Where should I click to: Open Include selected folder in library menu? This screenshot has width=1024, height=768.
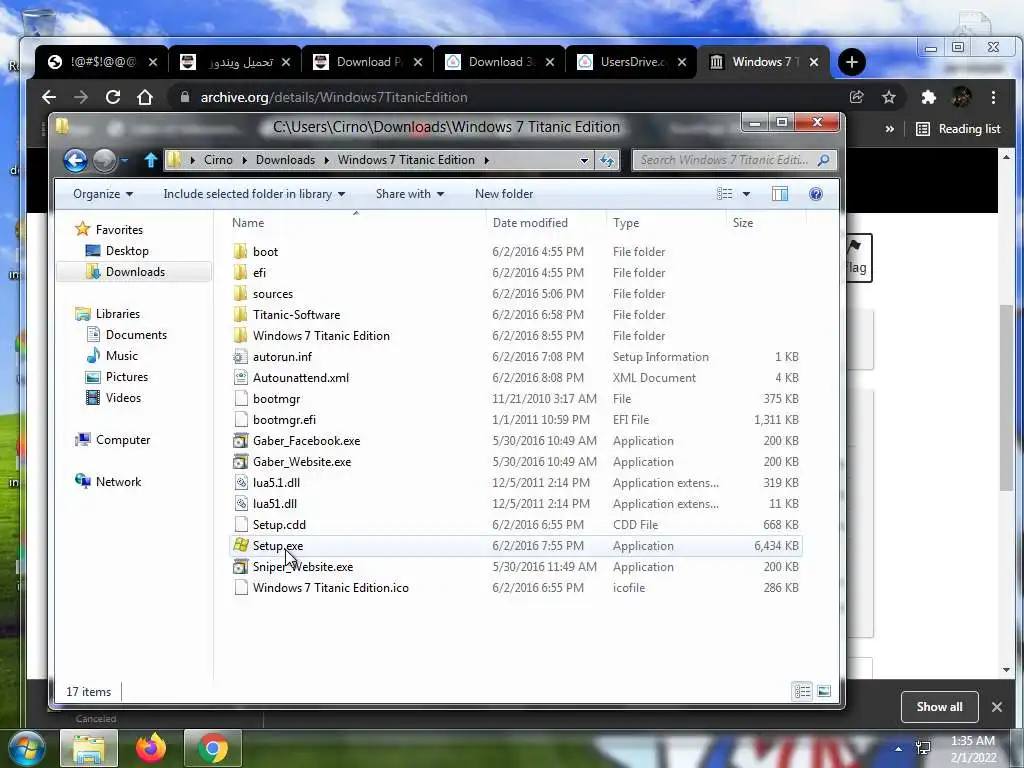(254, 194)
